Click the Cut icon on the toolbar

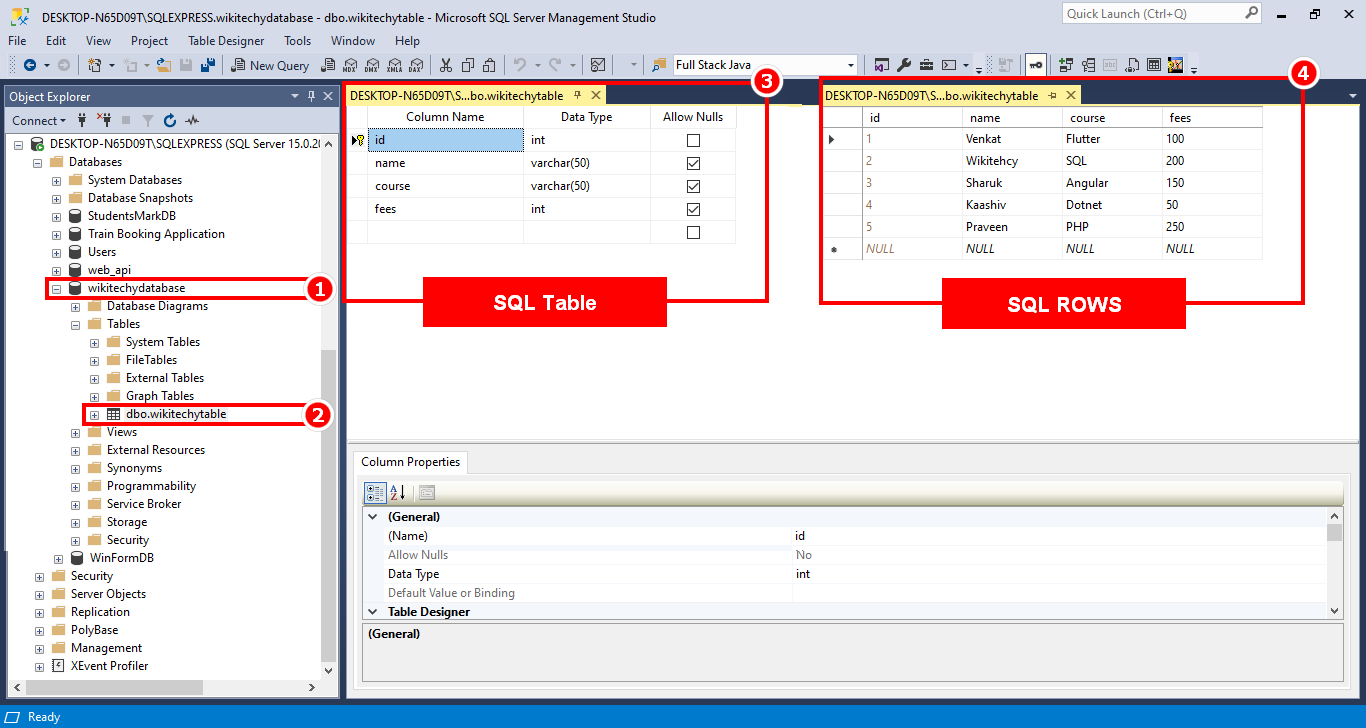(446, 65)
